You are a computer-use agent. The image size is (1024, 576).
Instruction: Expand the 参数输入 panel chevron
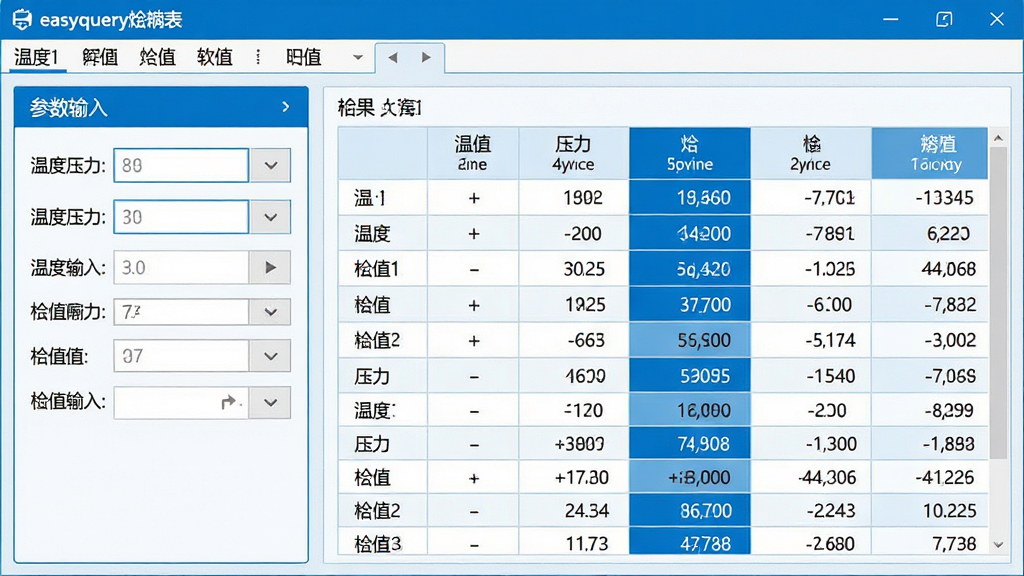coord(285,106)
